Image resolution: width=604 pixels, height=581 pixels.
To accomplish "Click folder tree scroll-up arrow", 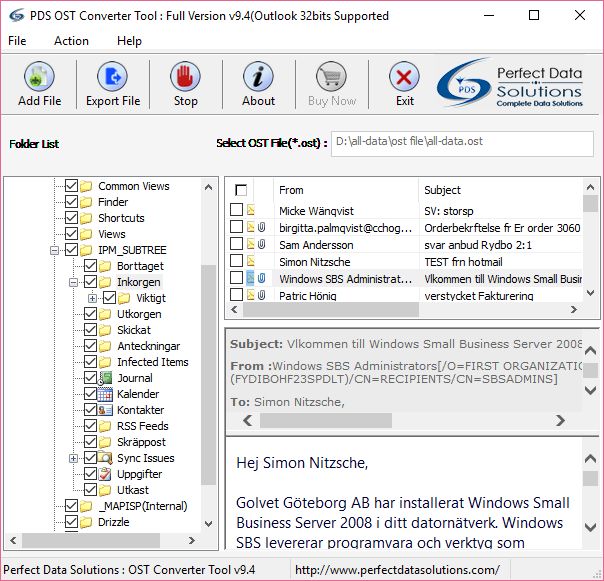I will [208, 187].
